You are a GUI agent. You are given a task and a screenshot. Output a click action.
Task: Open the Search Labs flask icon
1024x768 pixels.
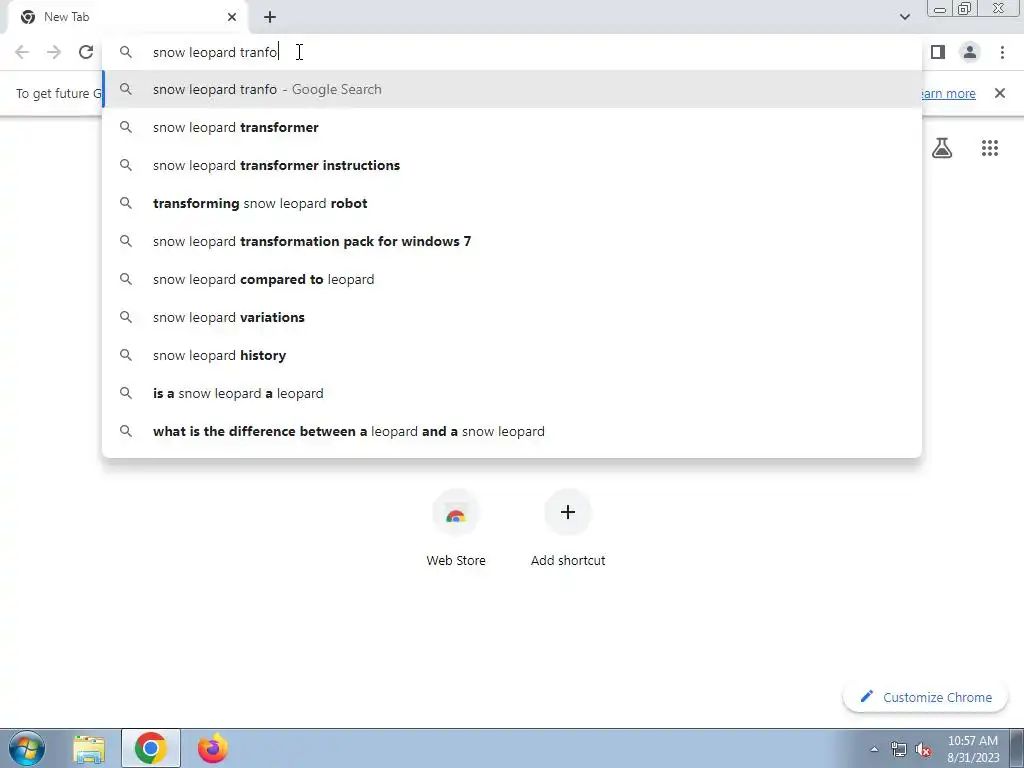coord(942,148)
